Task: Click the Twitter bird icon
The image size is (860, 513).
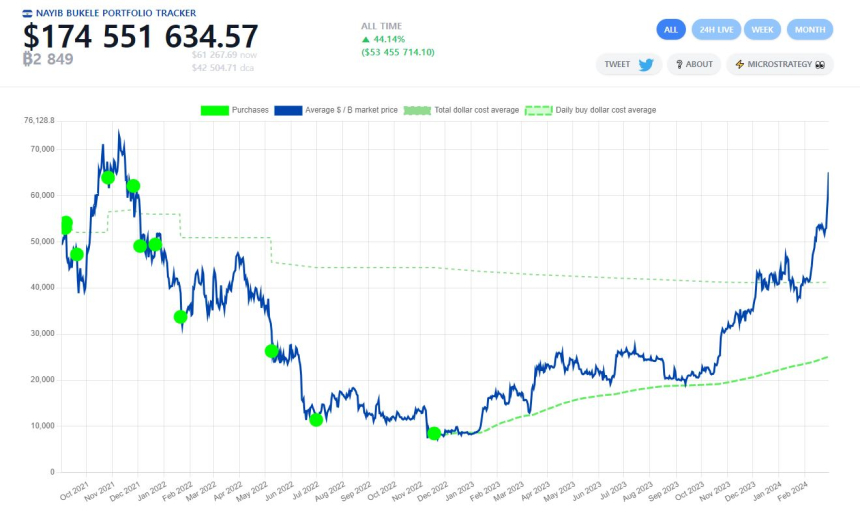Action: click(646, 64)
